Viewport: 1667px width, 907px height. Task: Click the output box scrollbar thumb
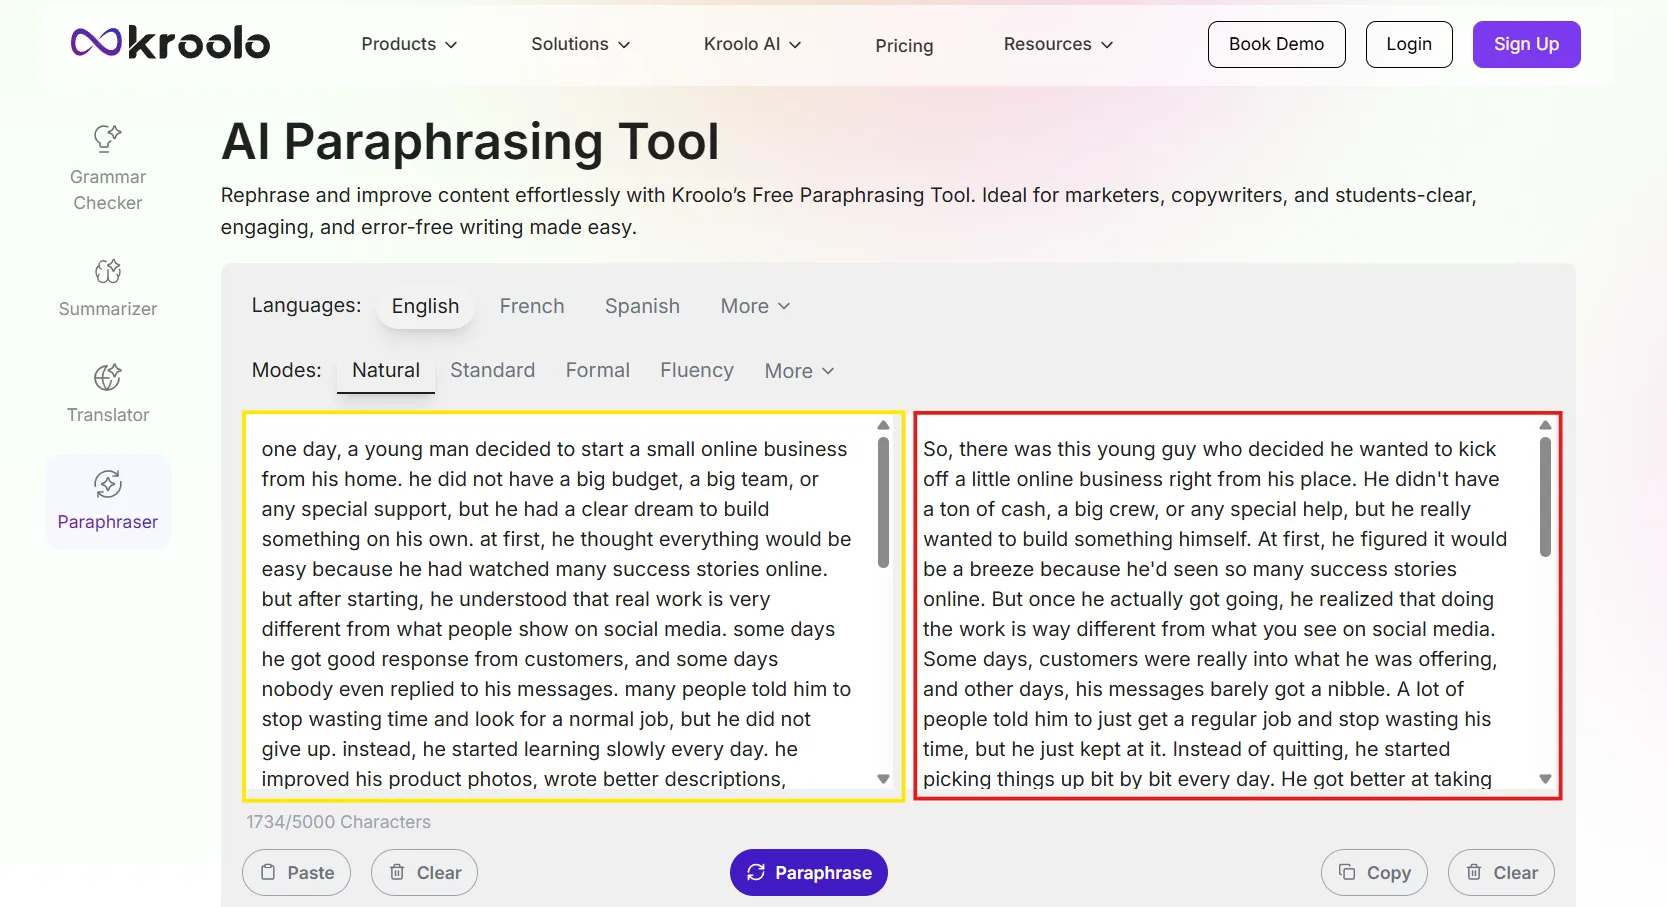click(x=1545, y=497)
